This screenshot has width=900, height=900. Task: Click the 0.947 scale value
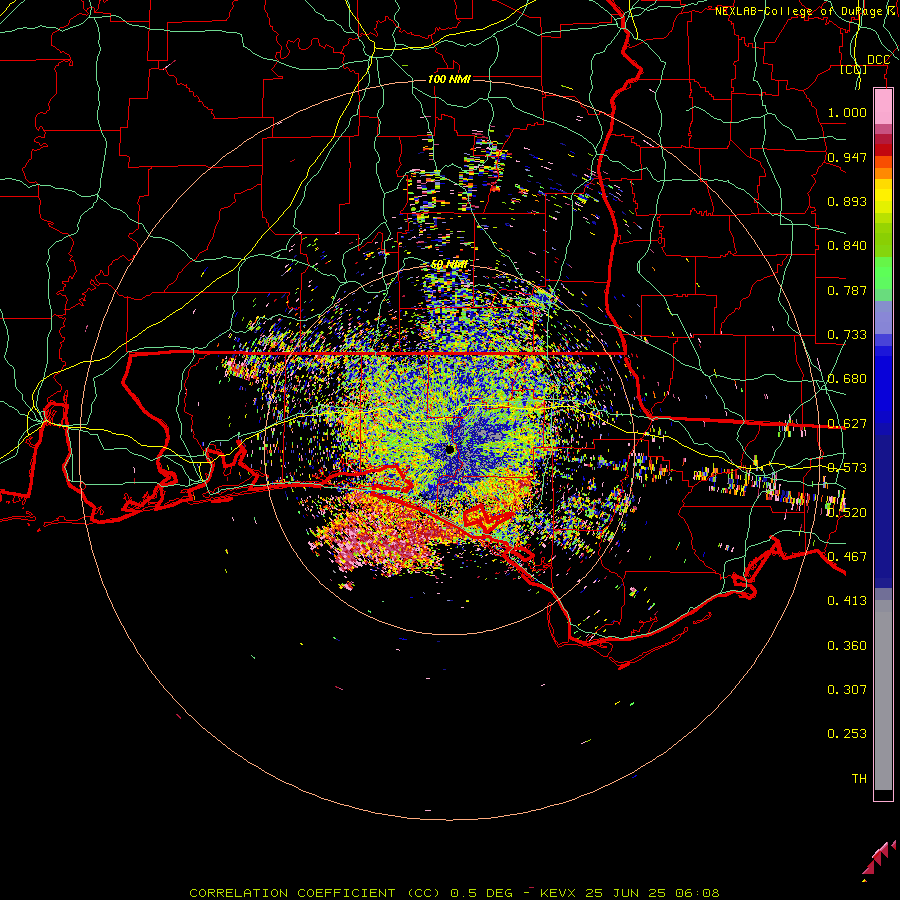point(847,157)
